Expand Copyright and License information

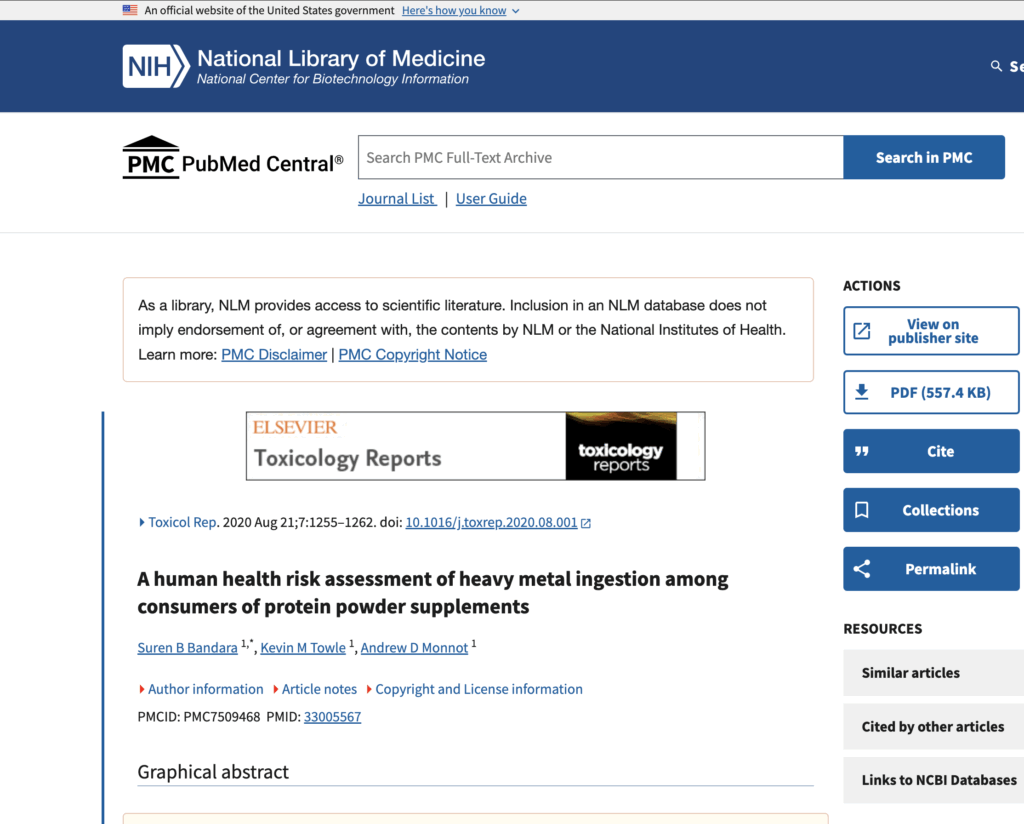click(478, 689)
